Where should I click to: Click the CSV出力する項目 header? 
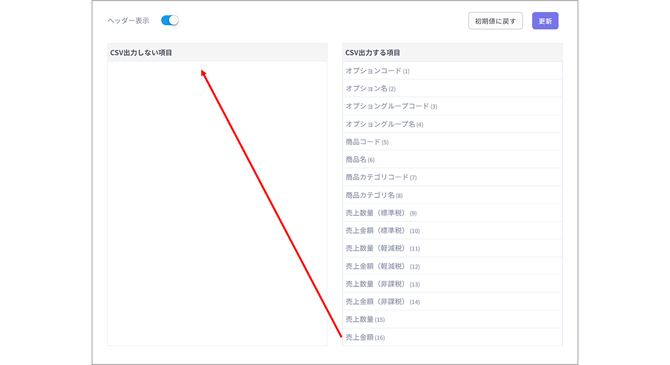pos(452,53)
